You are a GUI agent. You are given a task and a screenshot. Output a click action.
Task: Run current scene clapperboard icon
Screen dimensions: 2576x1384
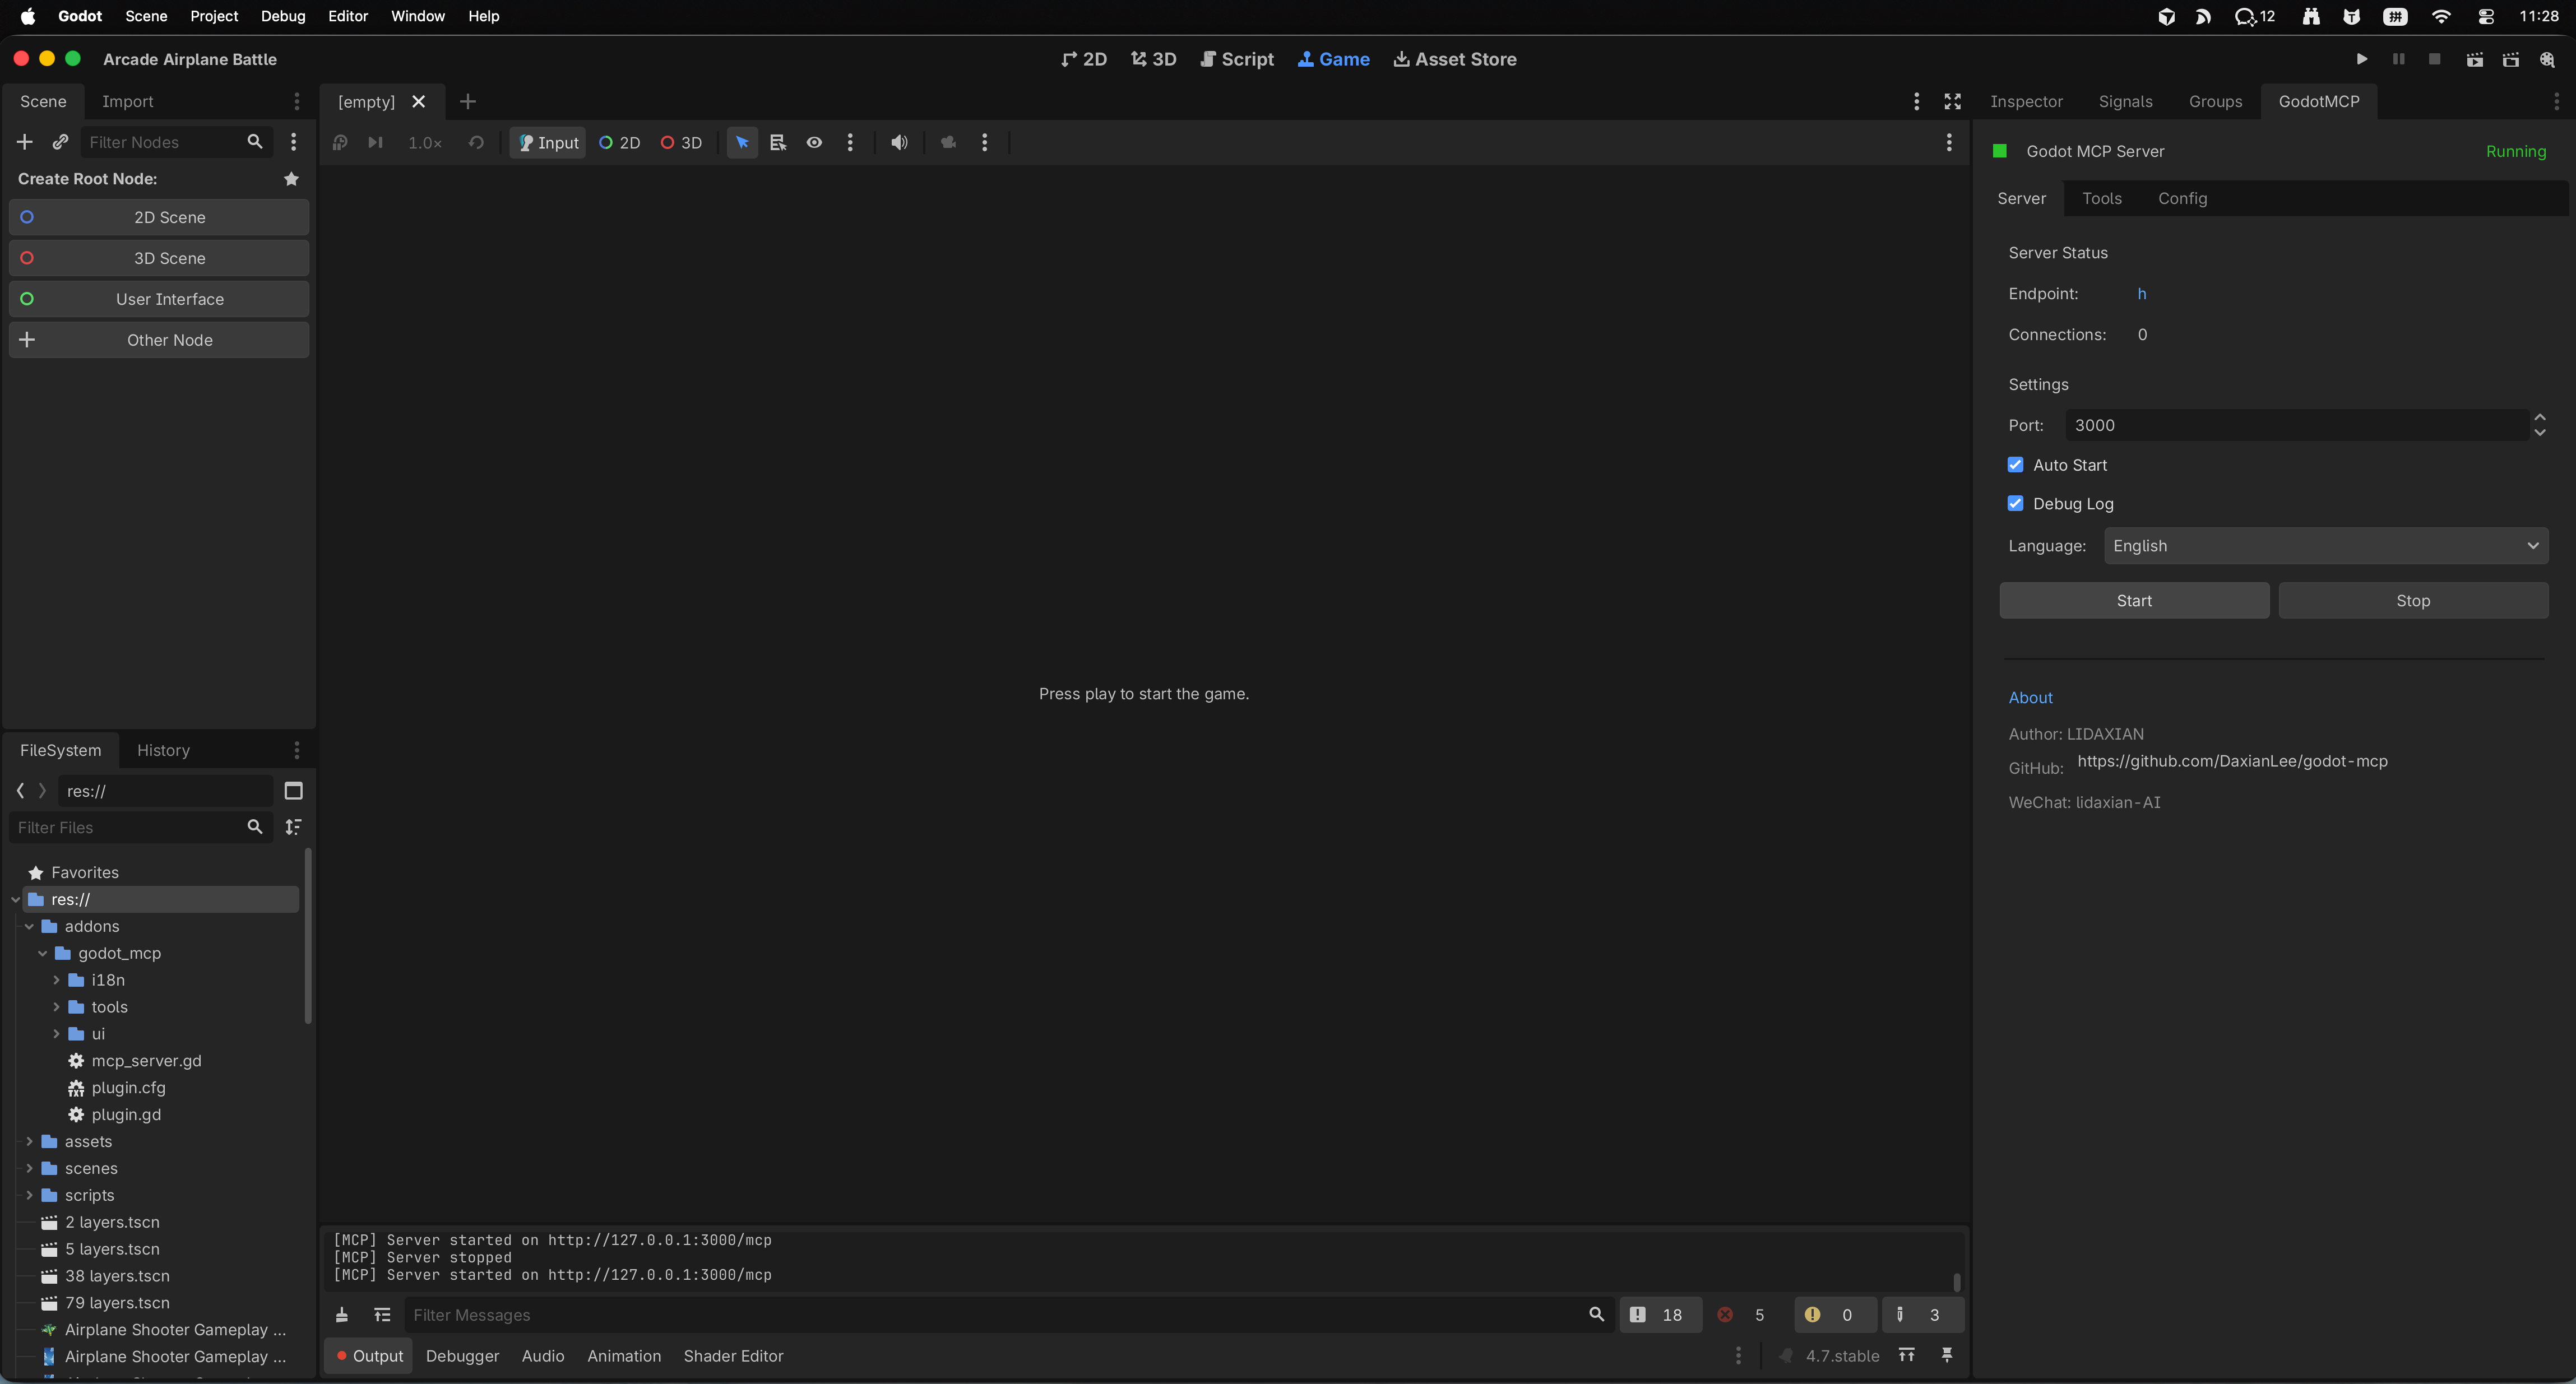coord(2474,60)
